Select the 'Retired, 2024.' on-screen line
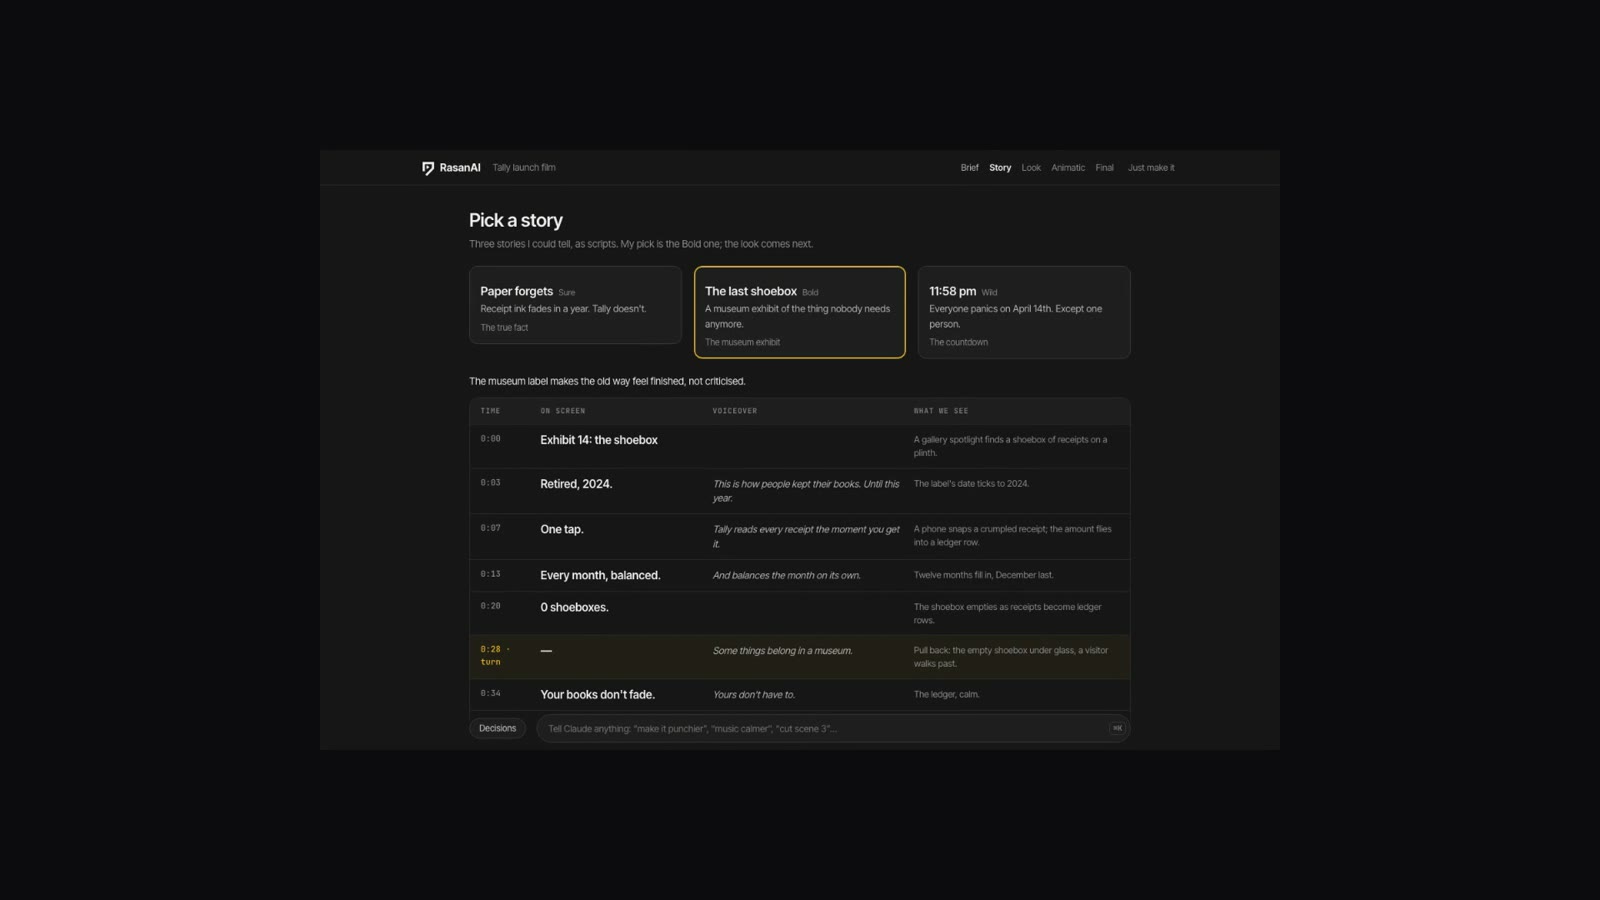 point(576,484)
